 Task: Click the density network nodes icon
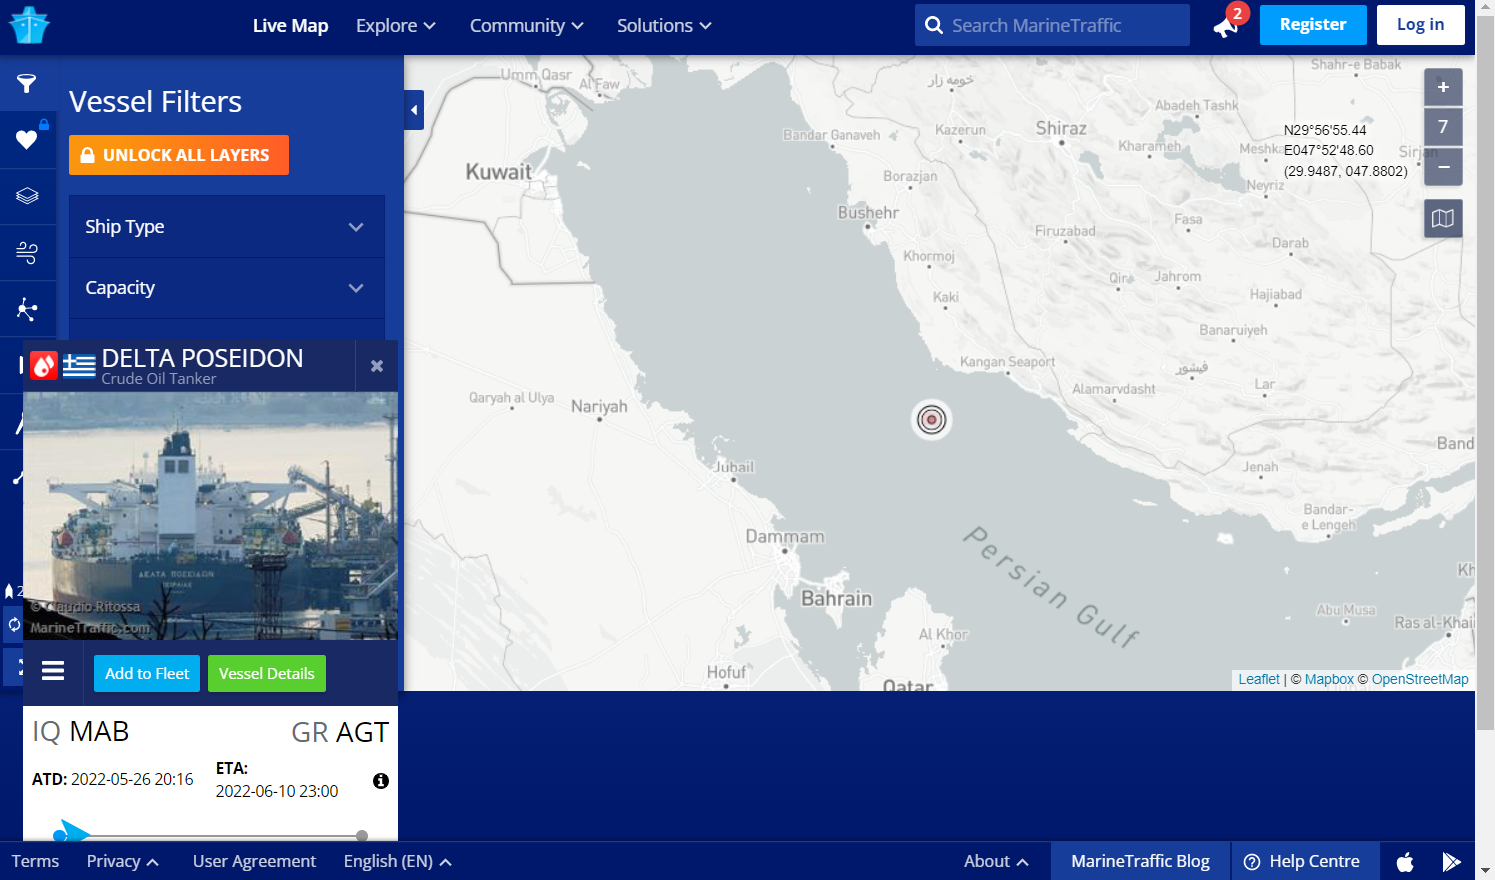pyautogui.click(x=27, y=310)
